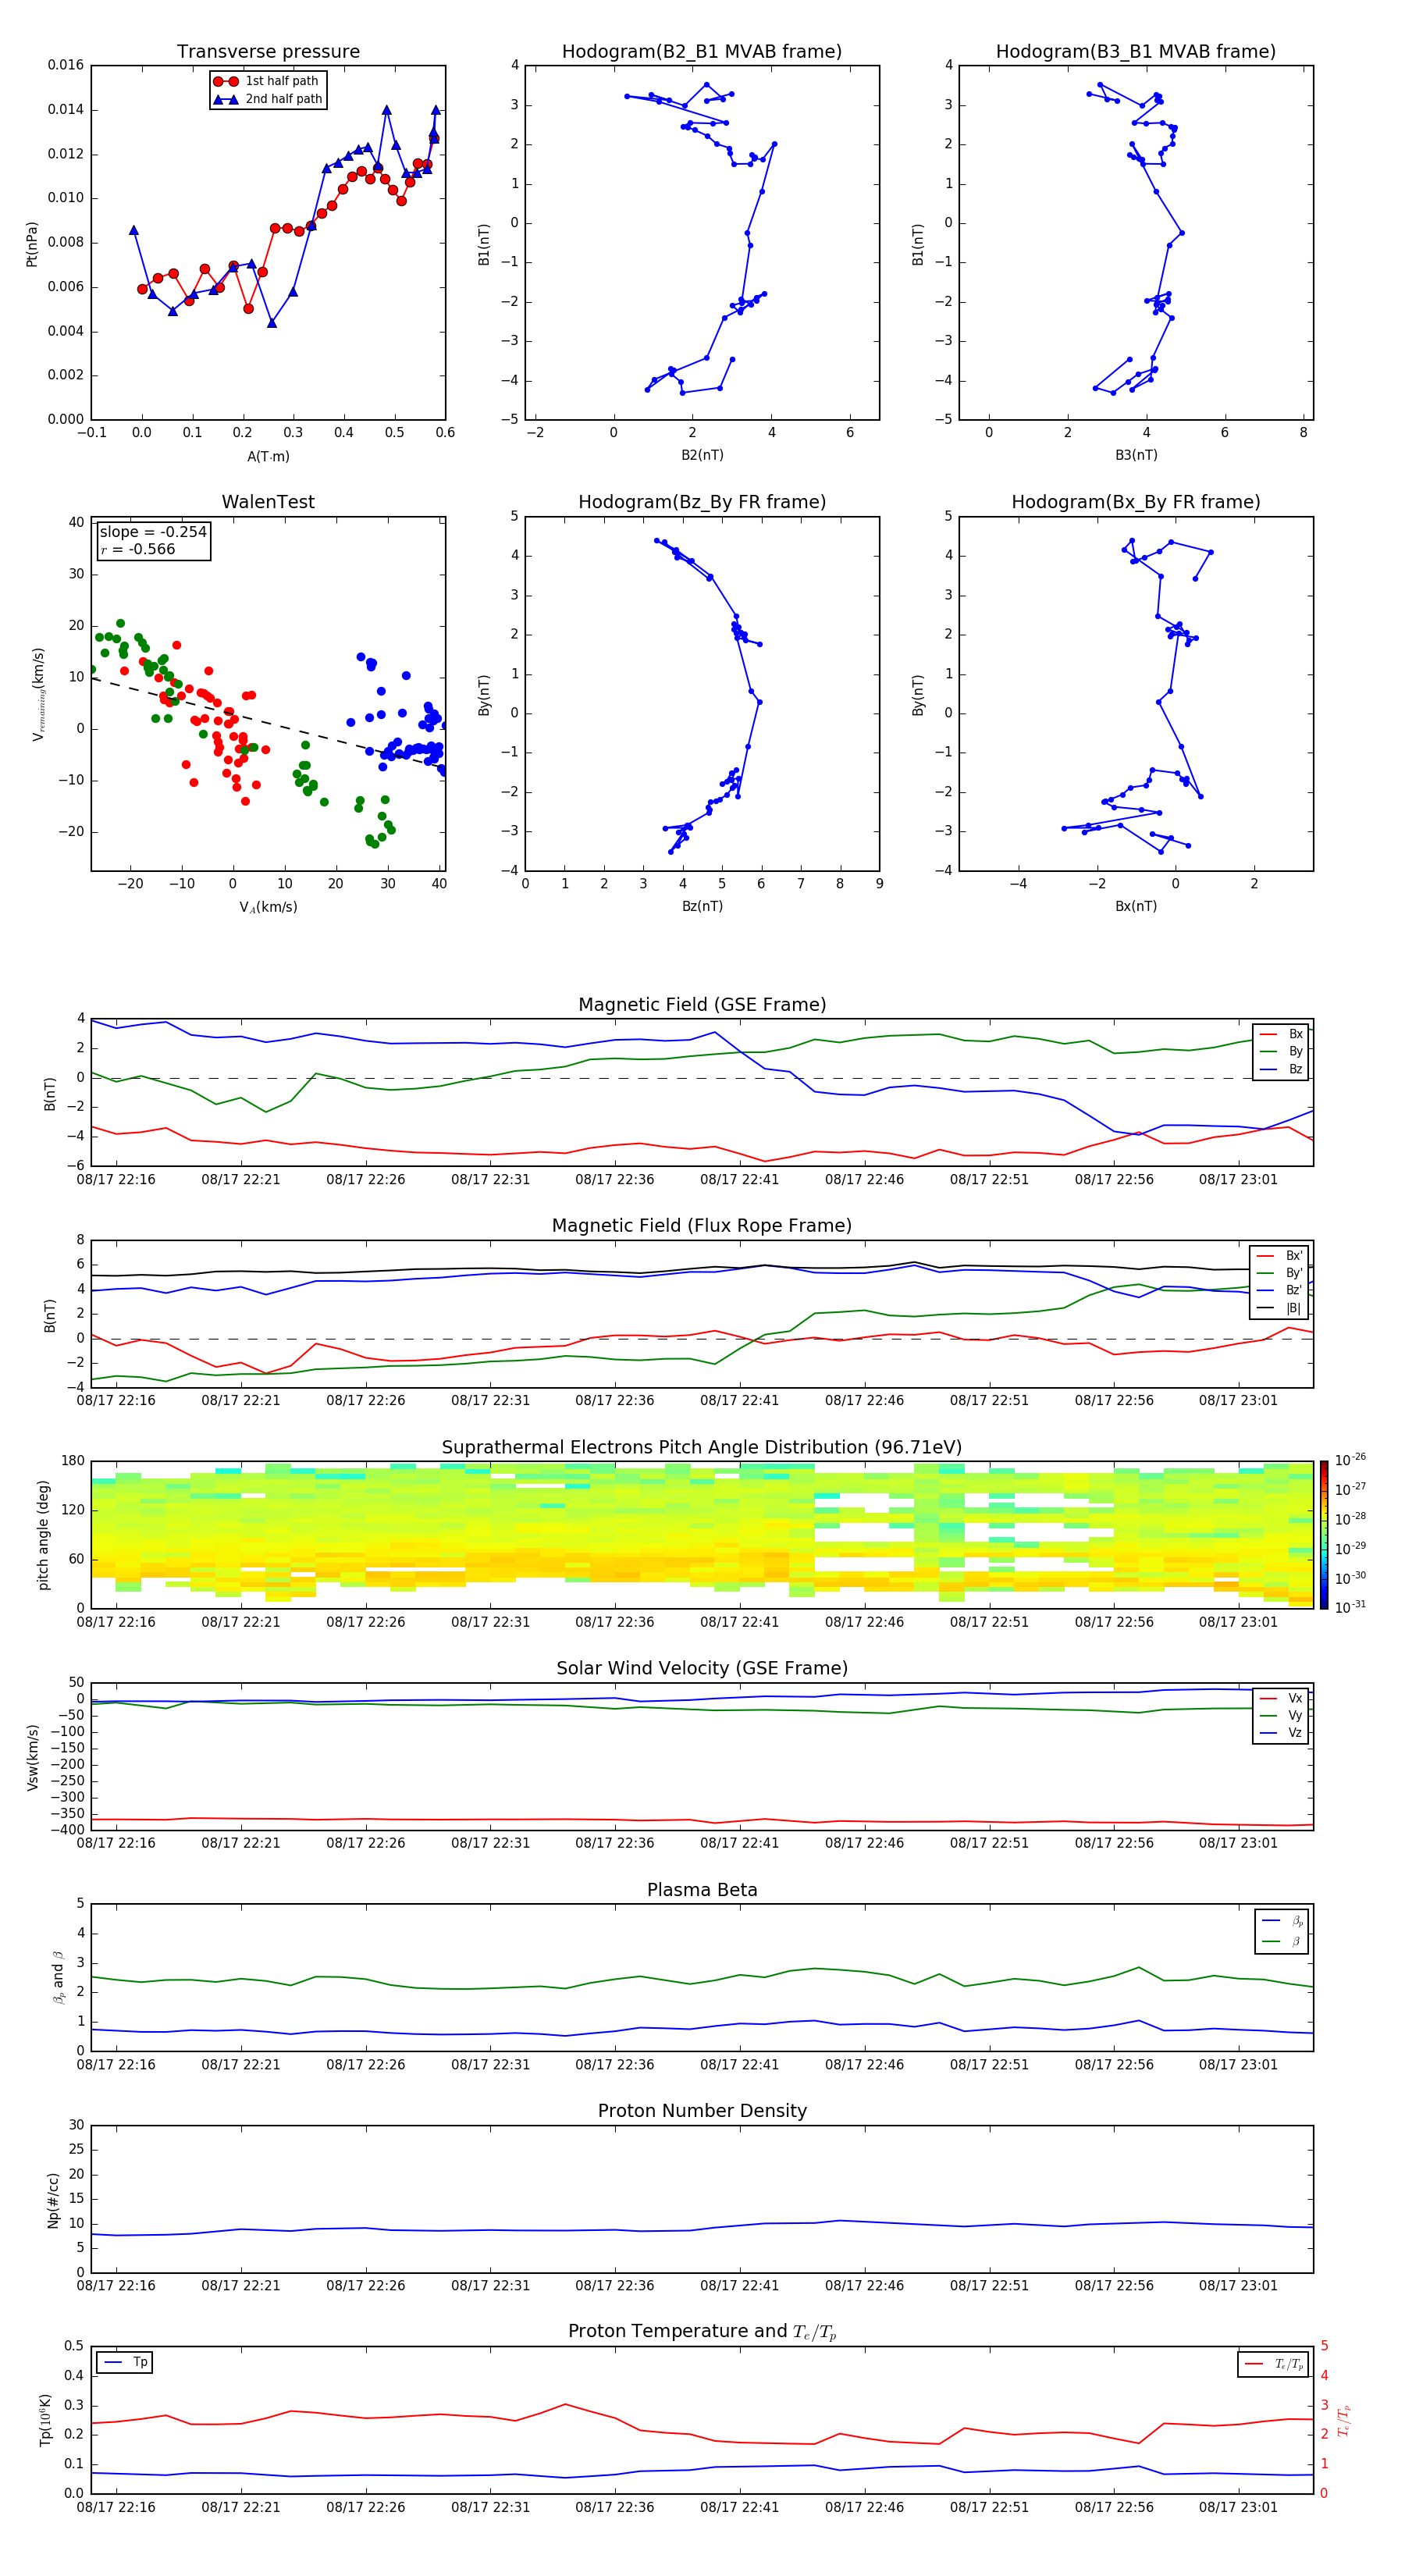Click the 'Bx' entry in GSE legend

click(1281, 1034)
